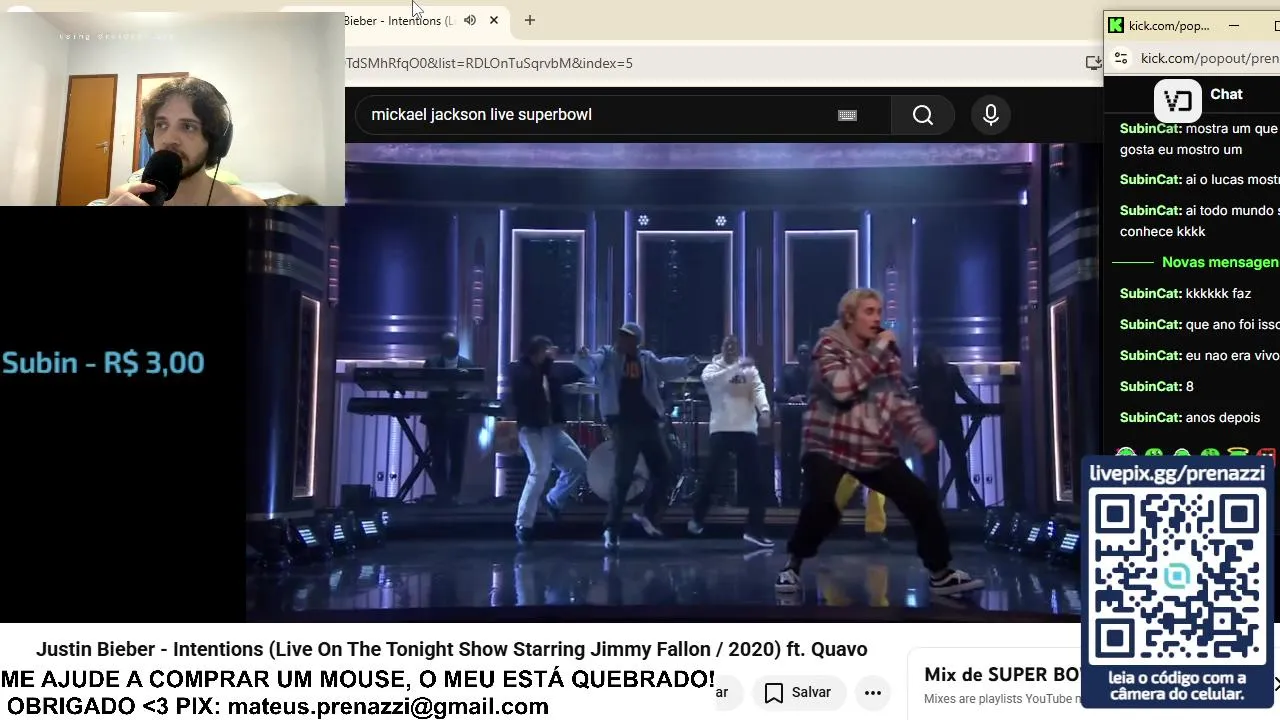Click the 'Subin - R$ 3,00' donation text

pos(103,362)
